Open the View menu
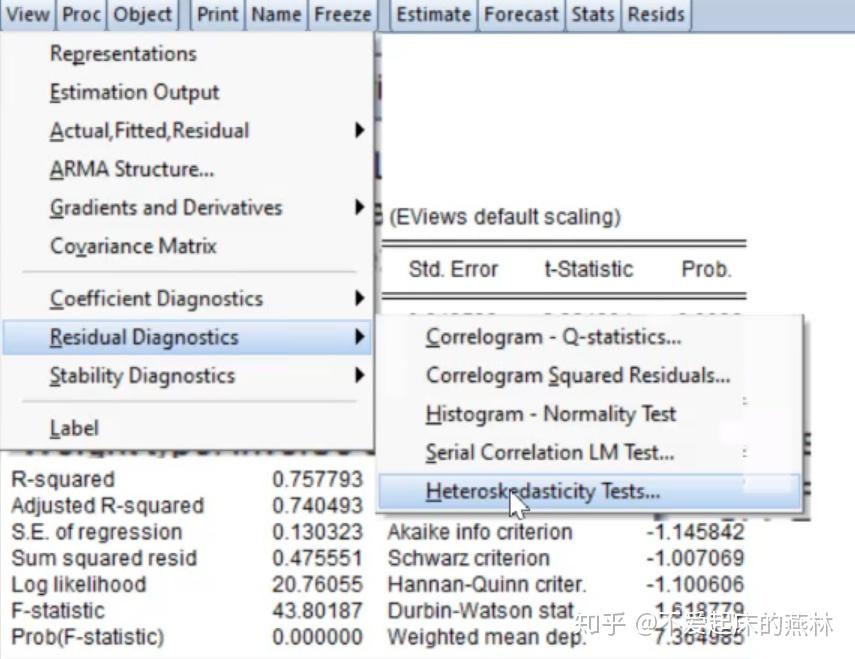Screen dimensions: 855x659 click(26, 14)
